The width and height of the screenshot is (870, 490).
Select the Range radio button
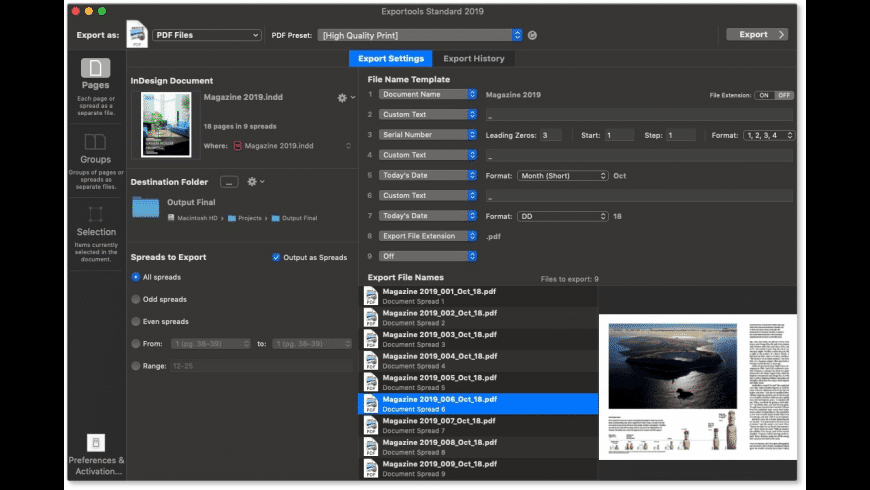(135, 366)
